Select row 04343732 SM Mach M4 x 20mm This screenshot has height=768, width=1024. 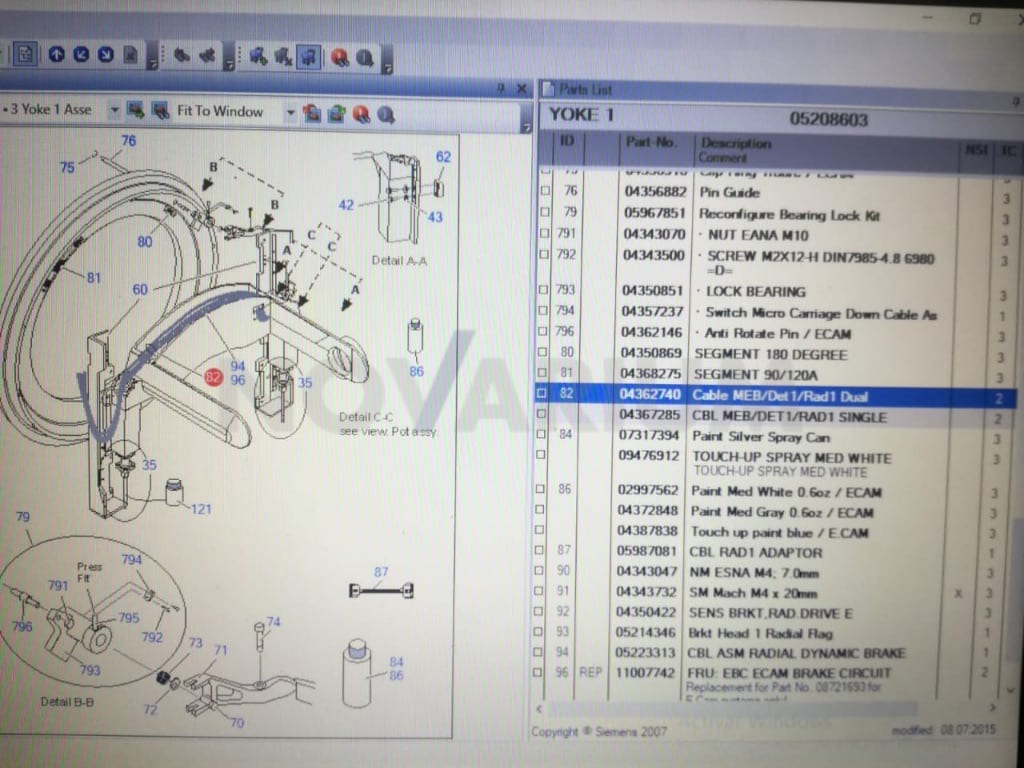(773, 593)
